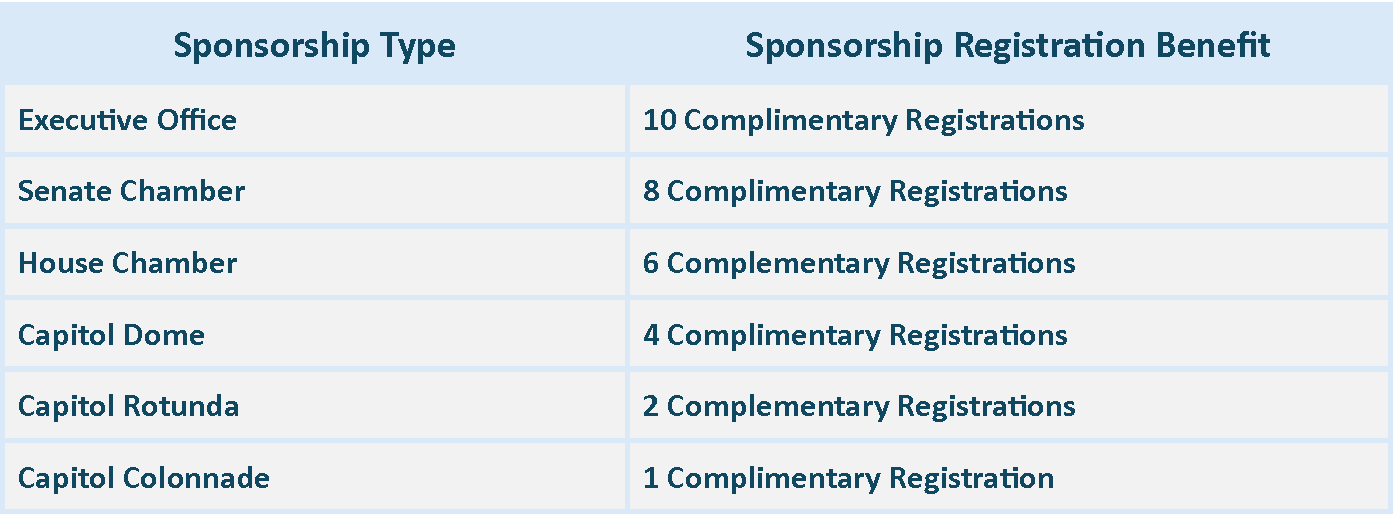Click the Sponsorship Type column header

click(x=314, y=46)
